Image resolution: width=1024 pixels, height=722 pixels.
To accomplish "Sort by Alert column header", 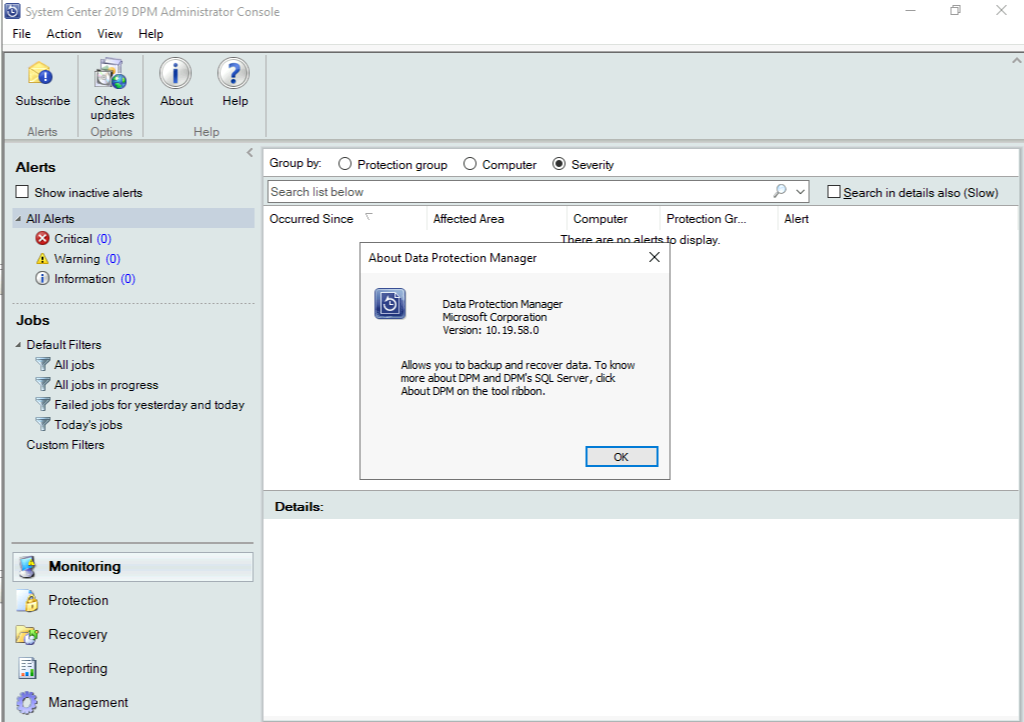I will [x=796, y=219].
